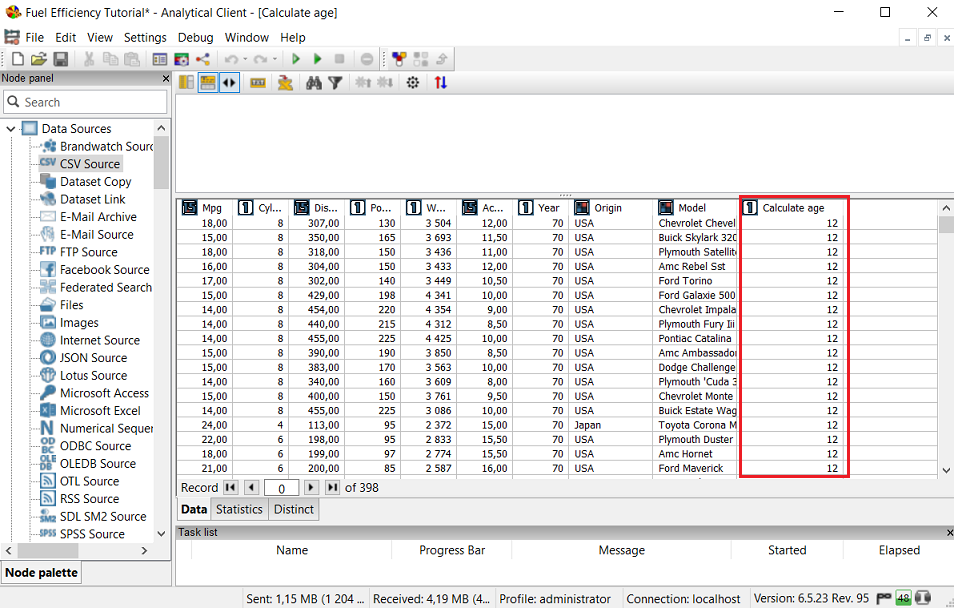Open the Debug menu
The height and width of the screenshot is (608, 954).
[195, 37]
